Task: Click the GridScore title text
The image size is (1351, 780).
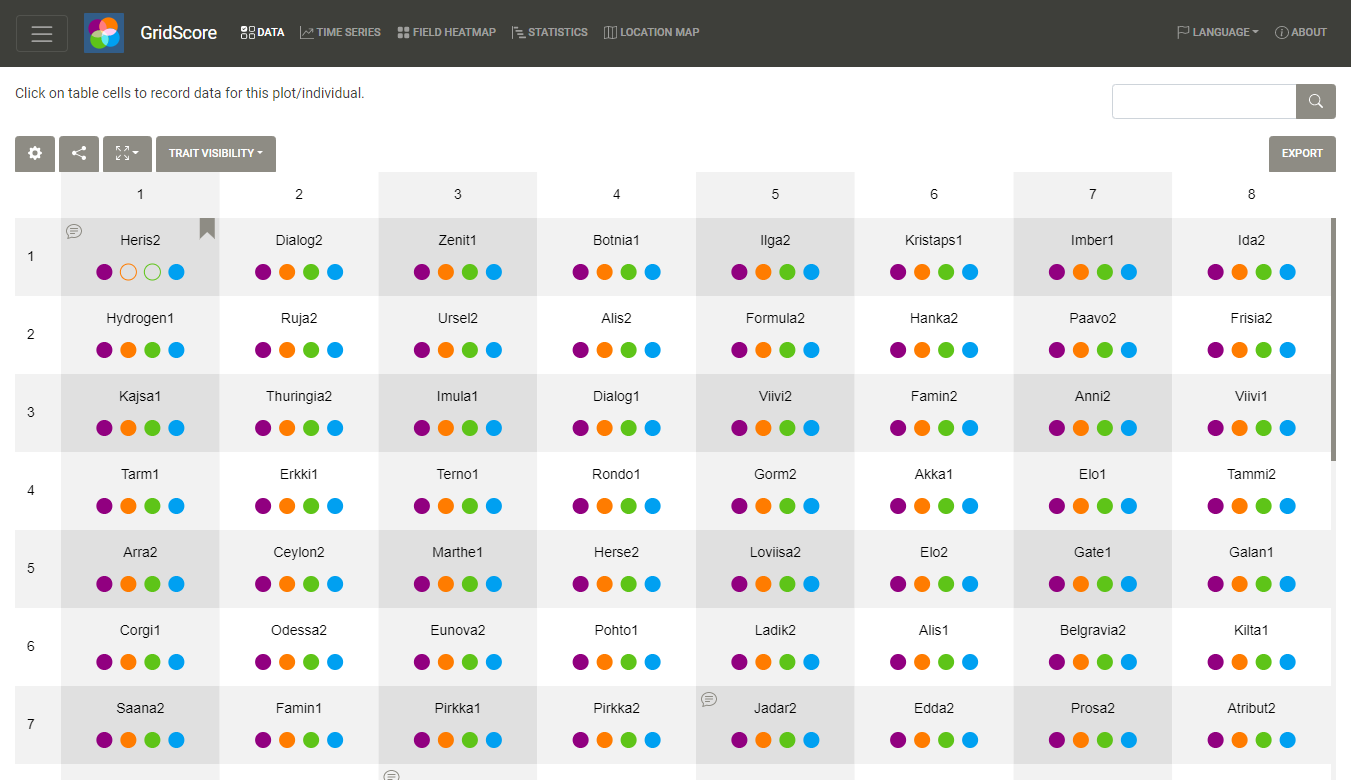Action: 178,33
